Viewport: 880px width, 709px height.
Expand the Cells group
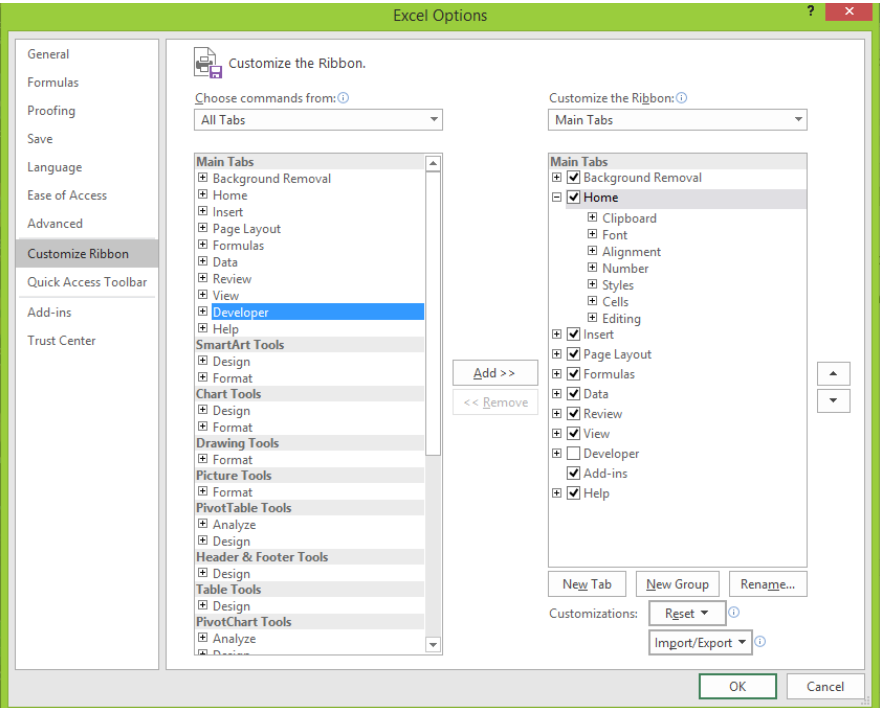coord(592,301)
